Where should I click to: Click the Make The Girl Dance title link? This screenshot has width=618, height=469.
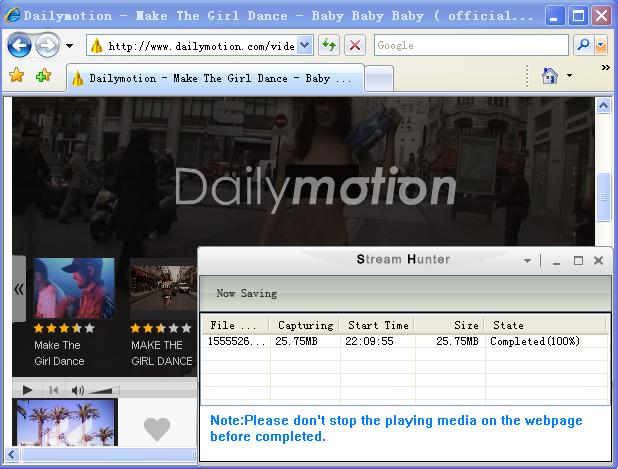(59, 353)
